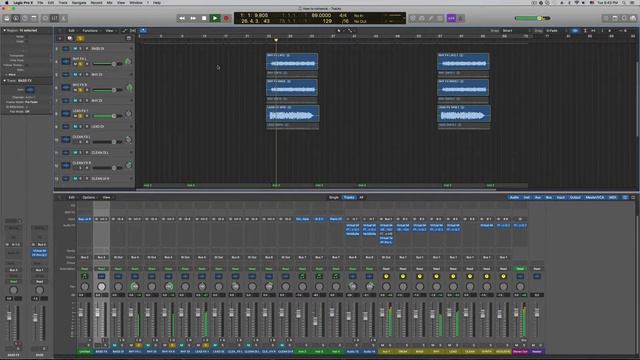640x360 pixels.
Task: Toggle Solo on RHY FX L mixer strip
Action: pyautogui.click(x=138, y=345)
